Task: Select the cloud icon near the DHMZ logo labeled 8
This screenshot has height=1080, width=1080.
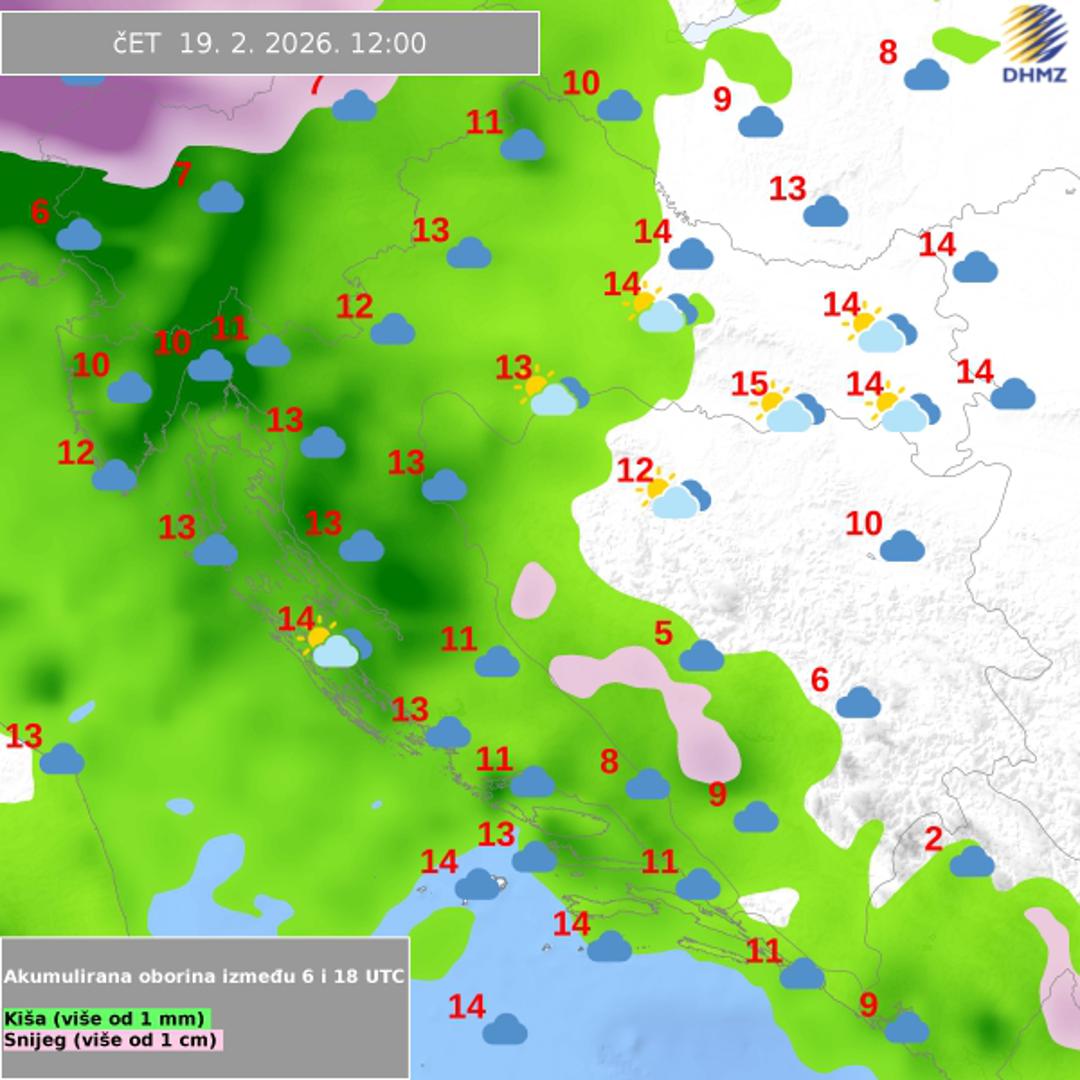Action: (x=926, y=74)
